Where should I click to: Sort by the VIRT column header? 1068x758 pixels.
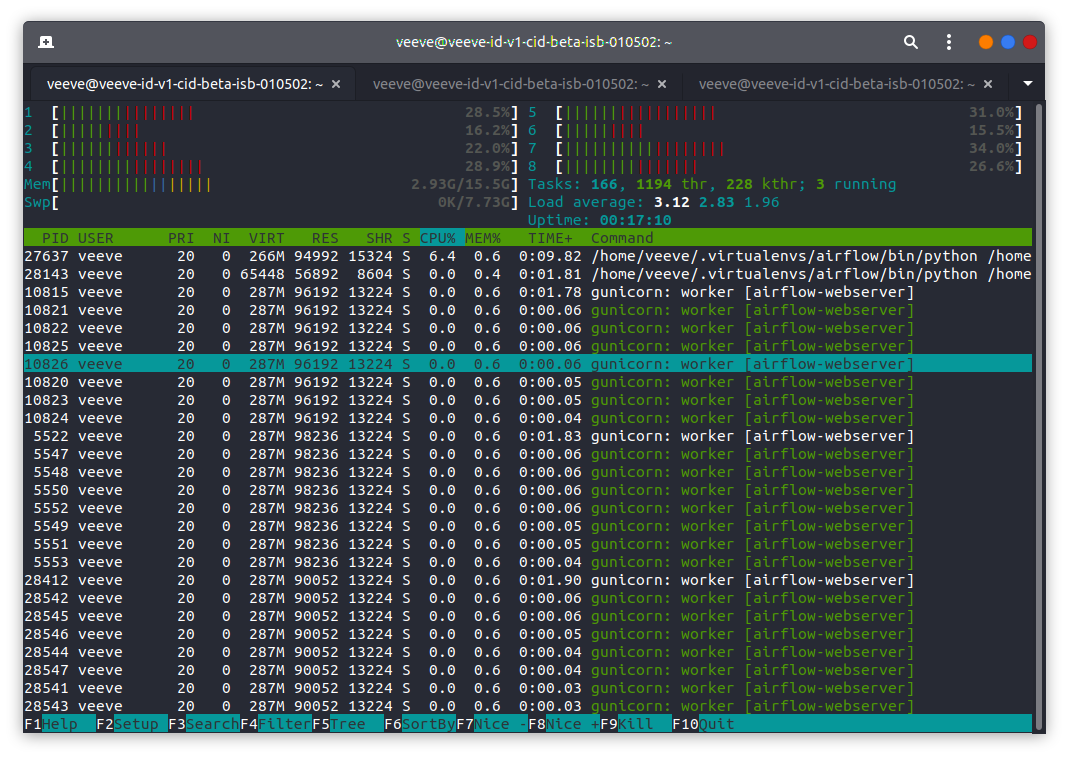(x=266, y=238)
